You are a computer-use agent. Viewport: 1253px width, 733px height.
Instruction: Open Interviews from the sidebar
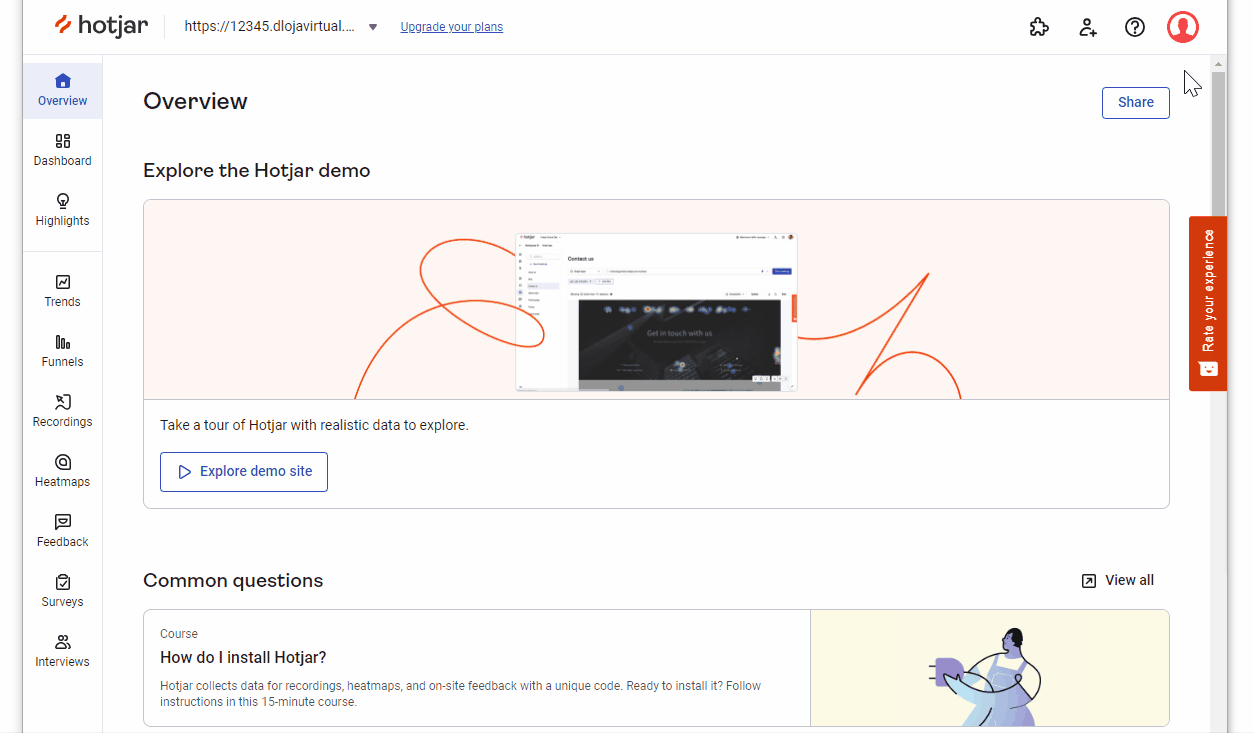(x=63, y=651)
